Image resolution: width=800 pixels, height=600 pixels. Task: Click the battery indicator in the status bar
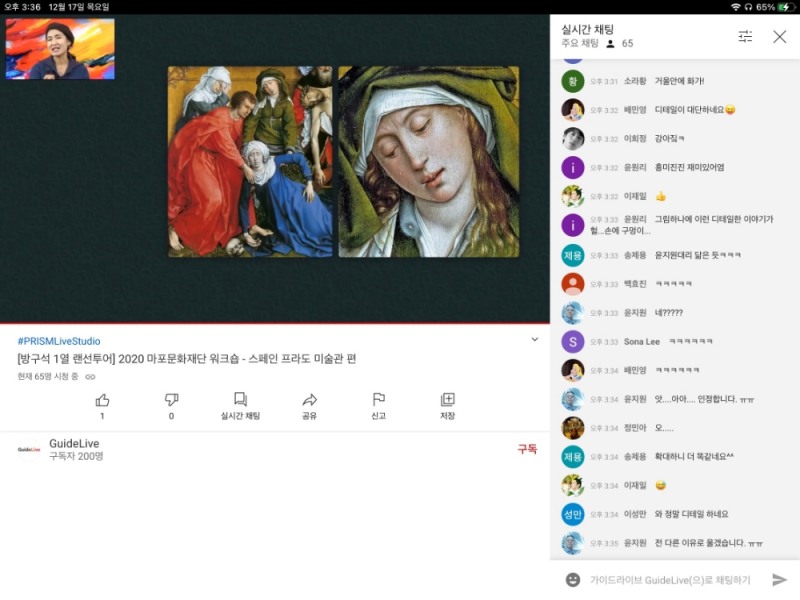785,8
